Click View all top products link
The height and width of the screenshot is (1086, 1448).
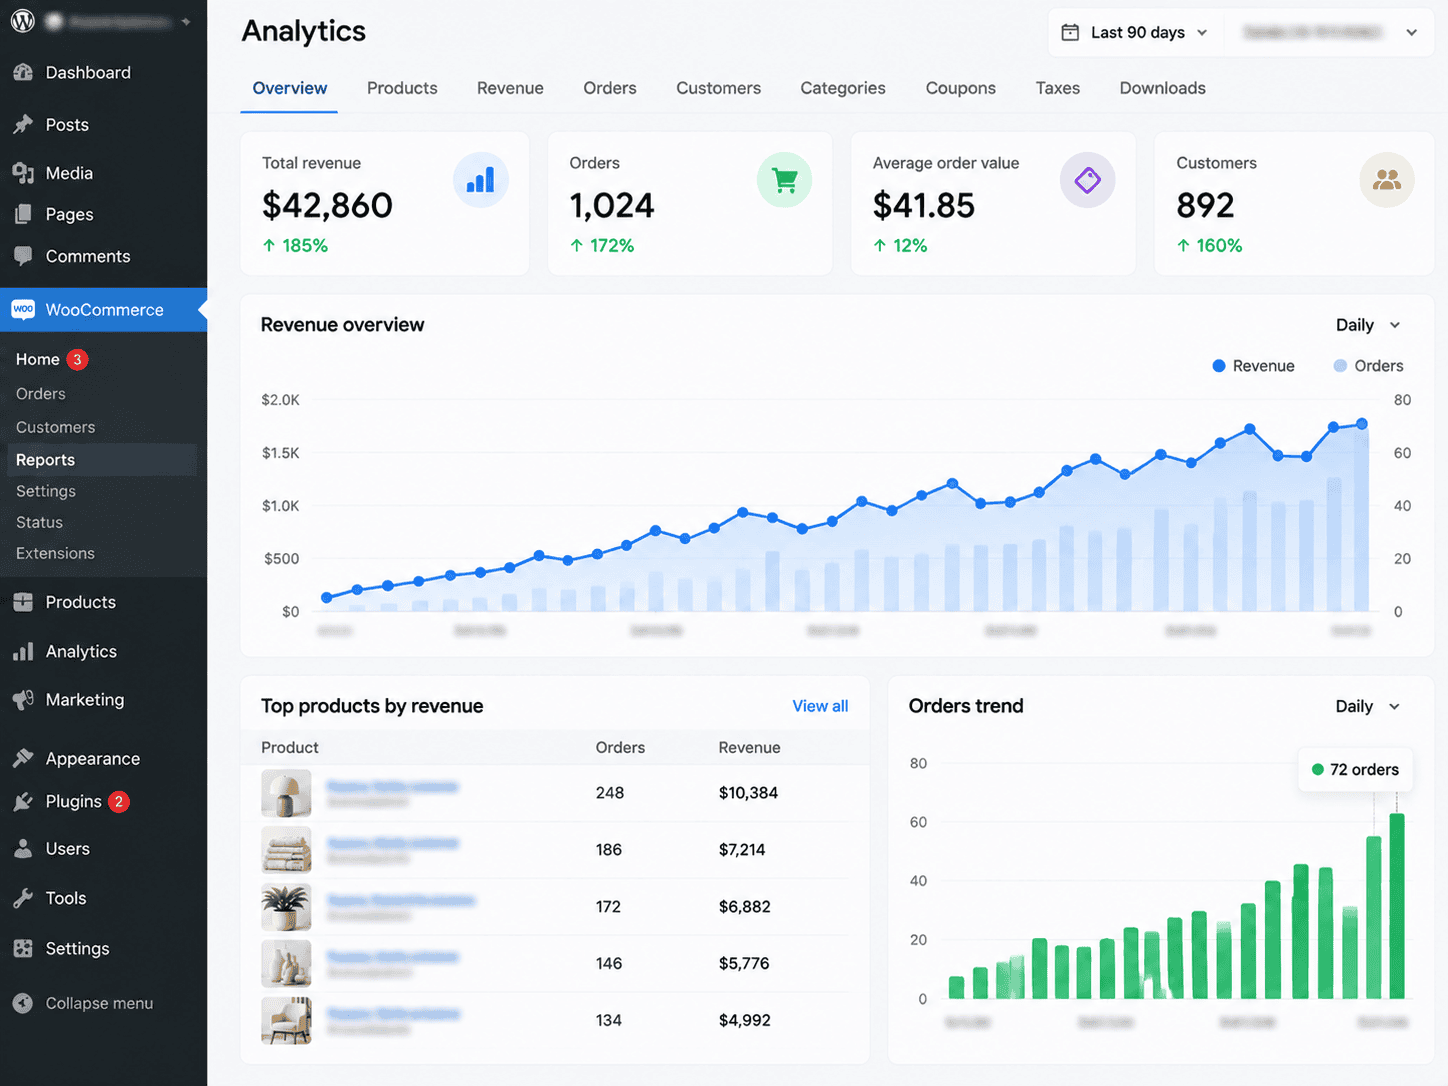820,706
